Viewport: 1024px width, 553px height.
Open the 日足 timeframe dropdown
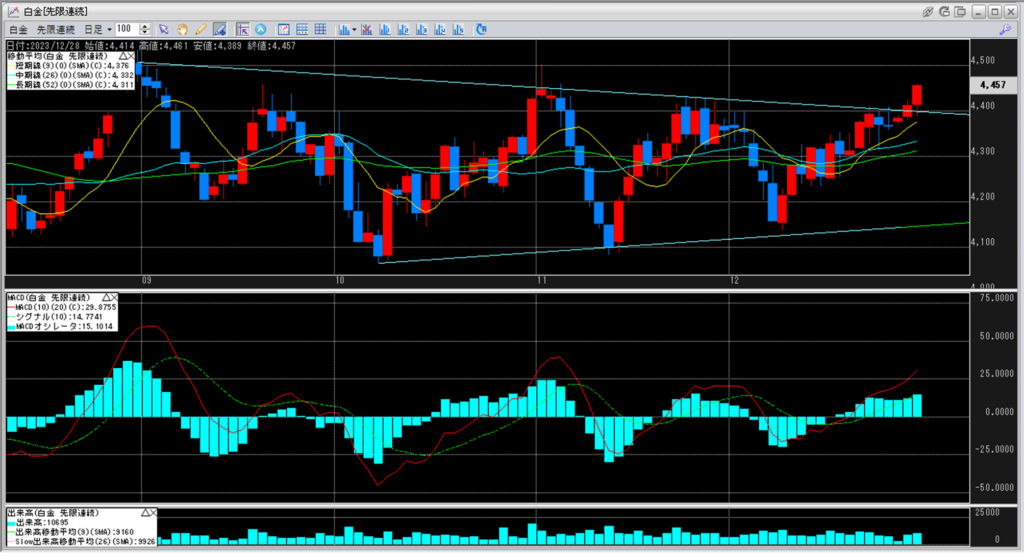tap(98, 29)
